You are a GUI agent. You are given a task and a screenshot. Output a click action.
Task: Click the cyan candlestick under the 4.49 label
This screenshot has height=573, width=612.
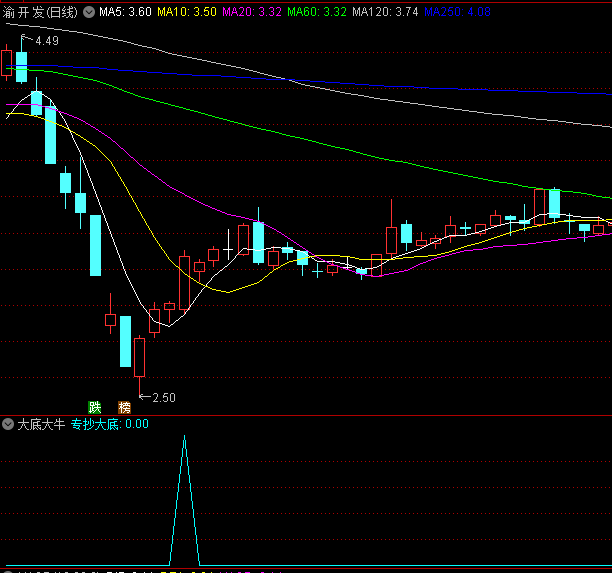(x=21, y=67)
